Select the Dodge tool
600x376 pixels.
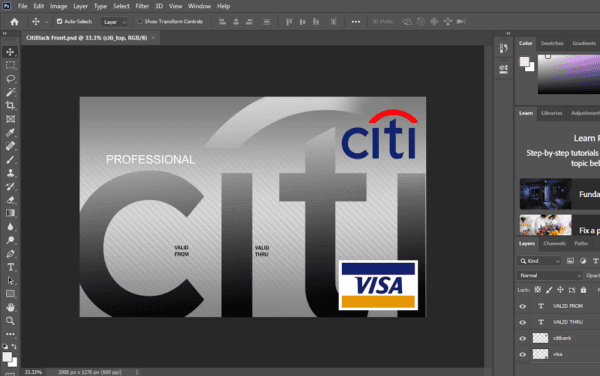click(10, 240)
